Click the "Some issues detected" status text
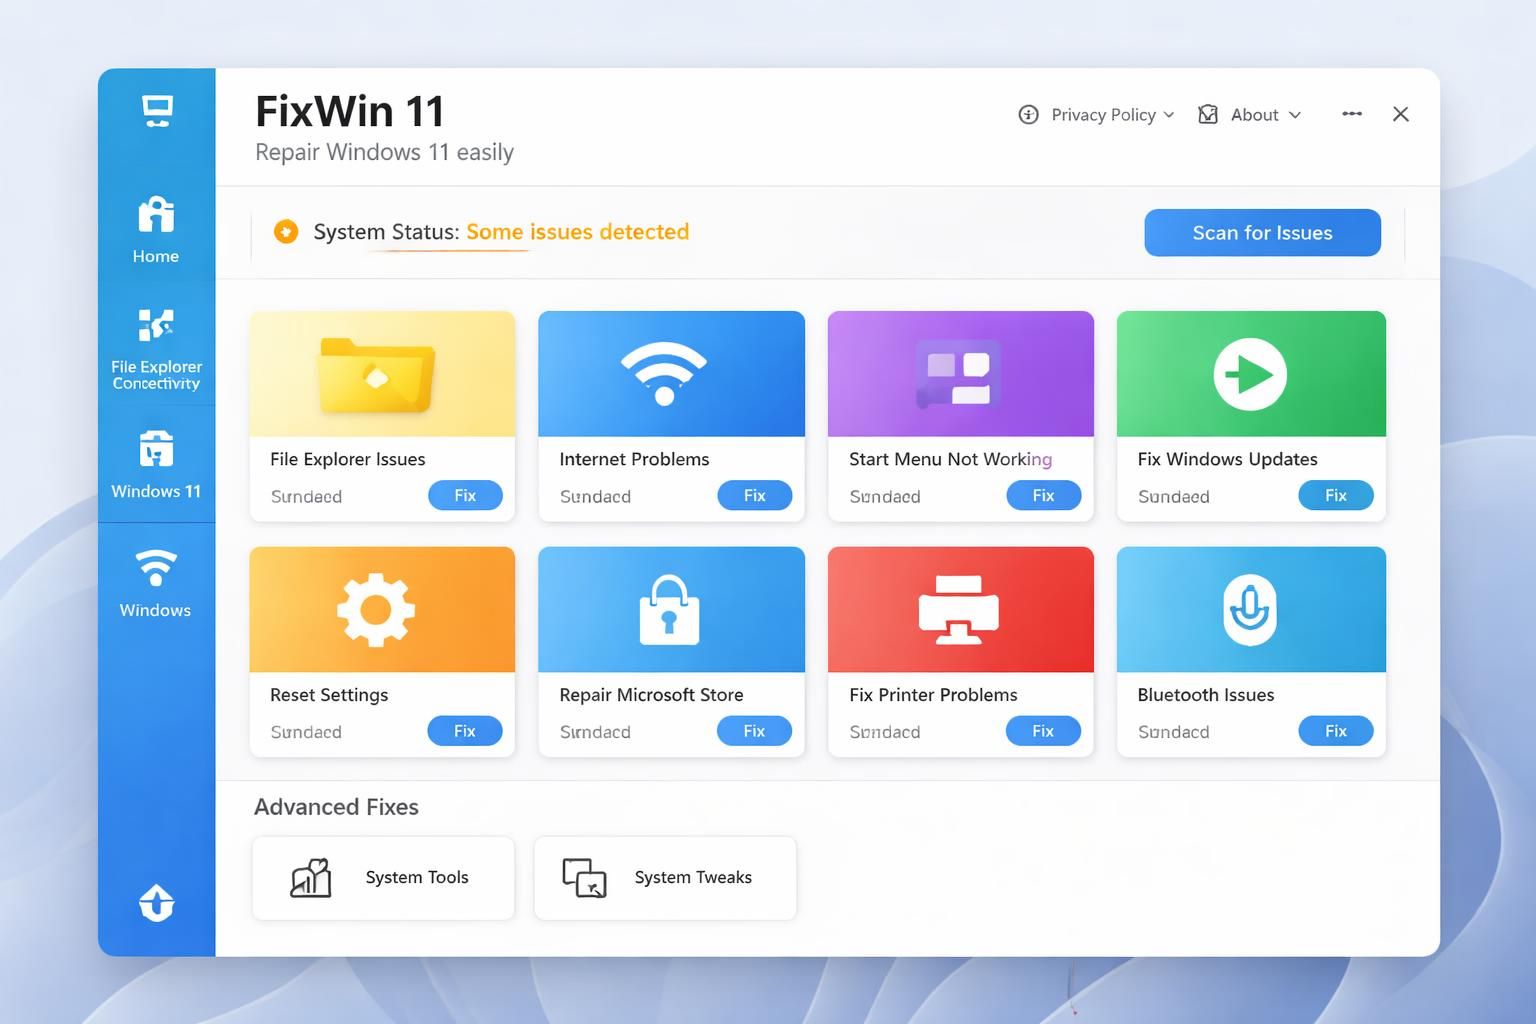Viewport: 1536px width, 1024px height. [x=577, y=232]
